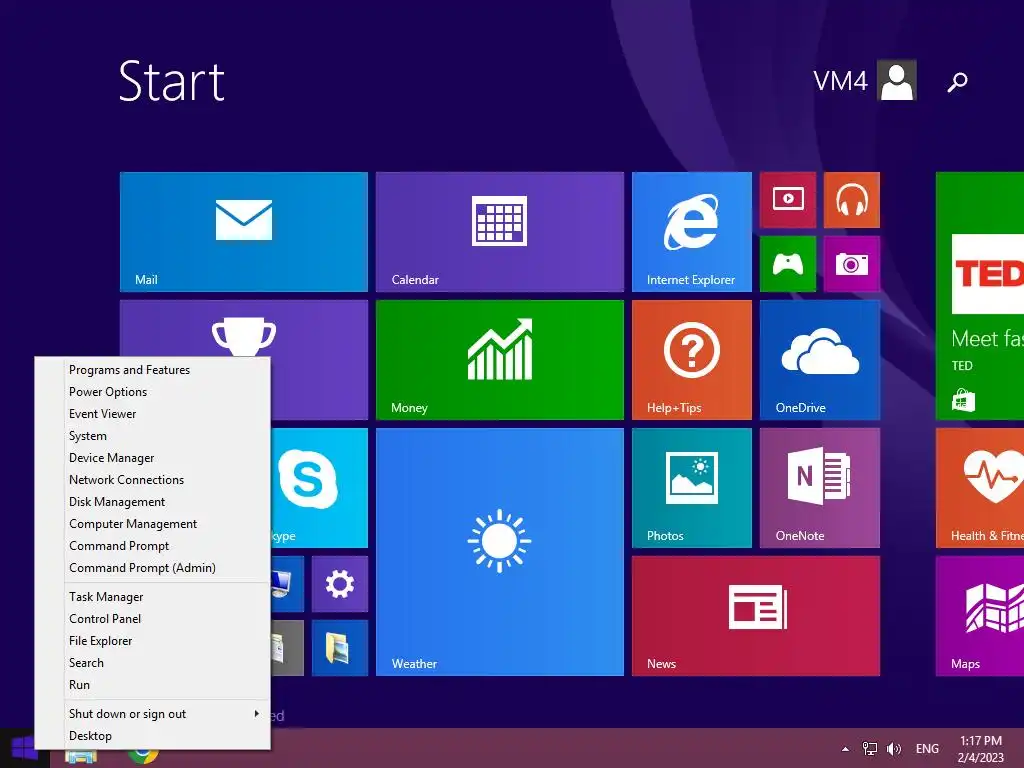Click the ENG language indicator
1024x768 pixels.
pyautogui.click(x=927, y=748)
